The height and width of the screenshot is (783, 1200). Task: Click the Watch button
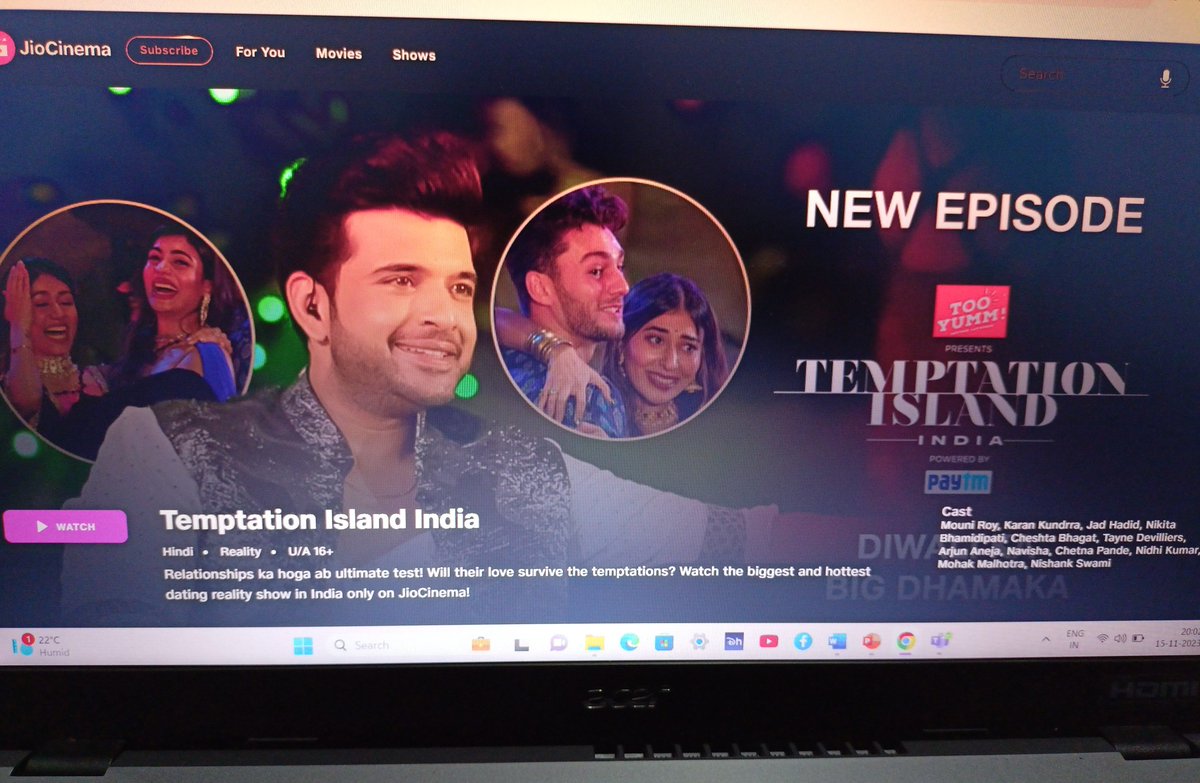click(x=66, y=526)
